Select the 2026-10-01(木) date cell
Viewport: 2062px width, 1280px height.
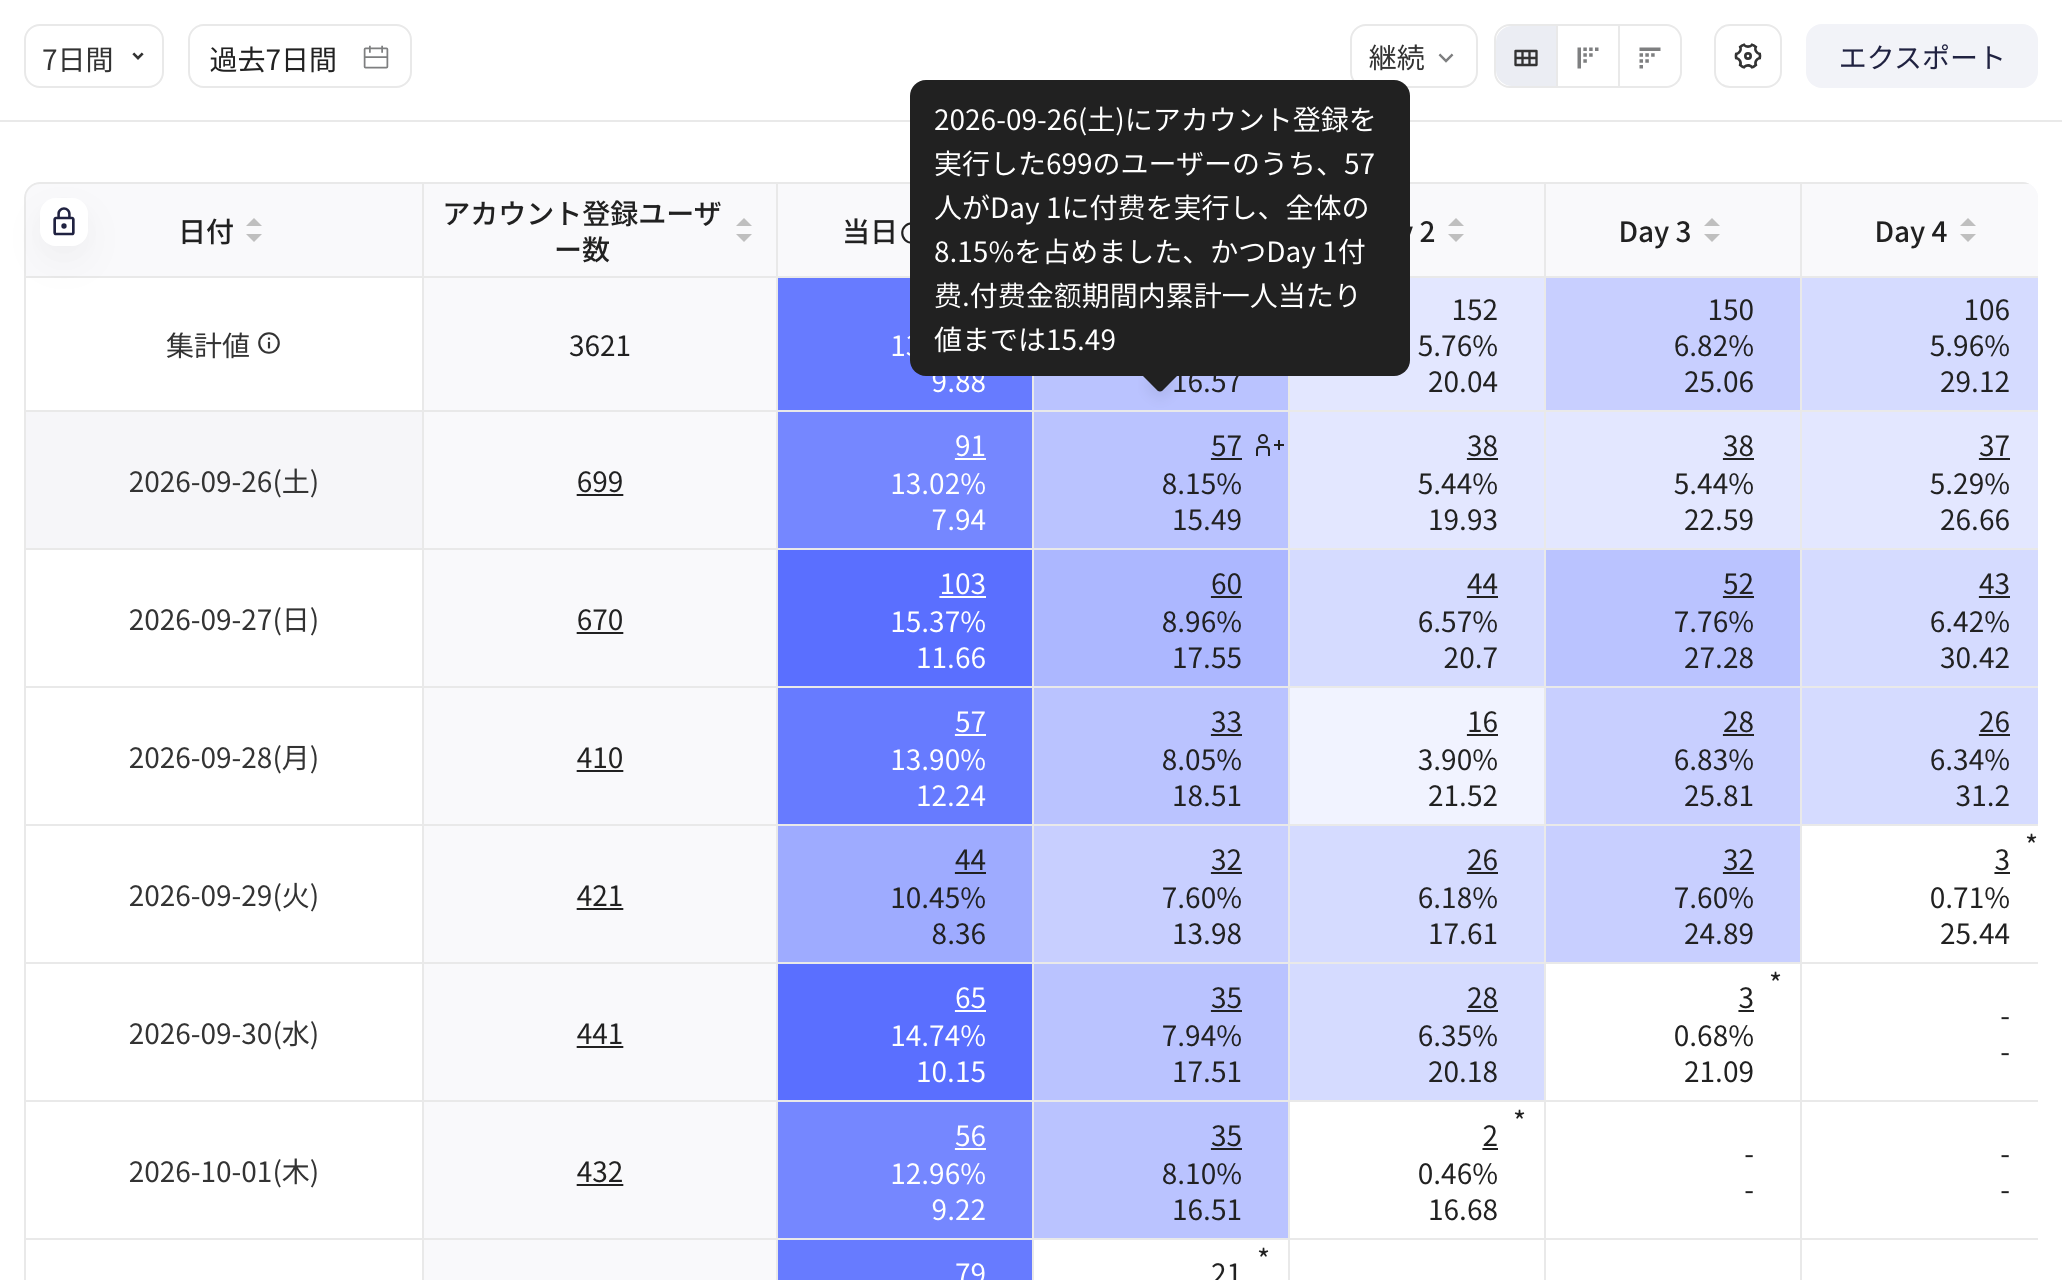pyautogui.click(x=224, y=1172)
